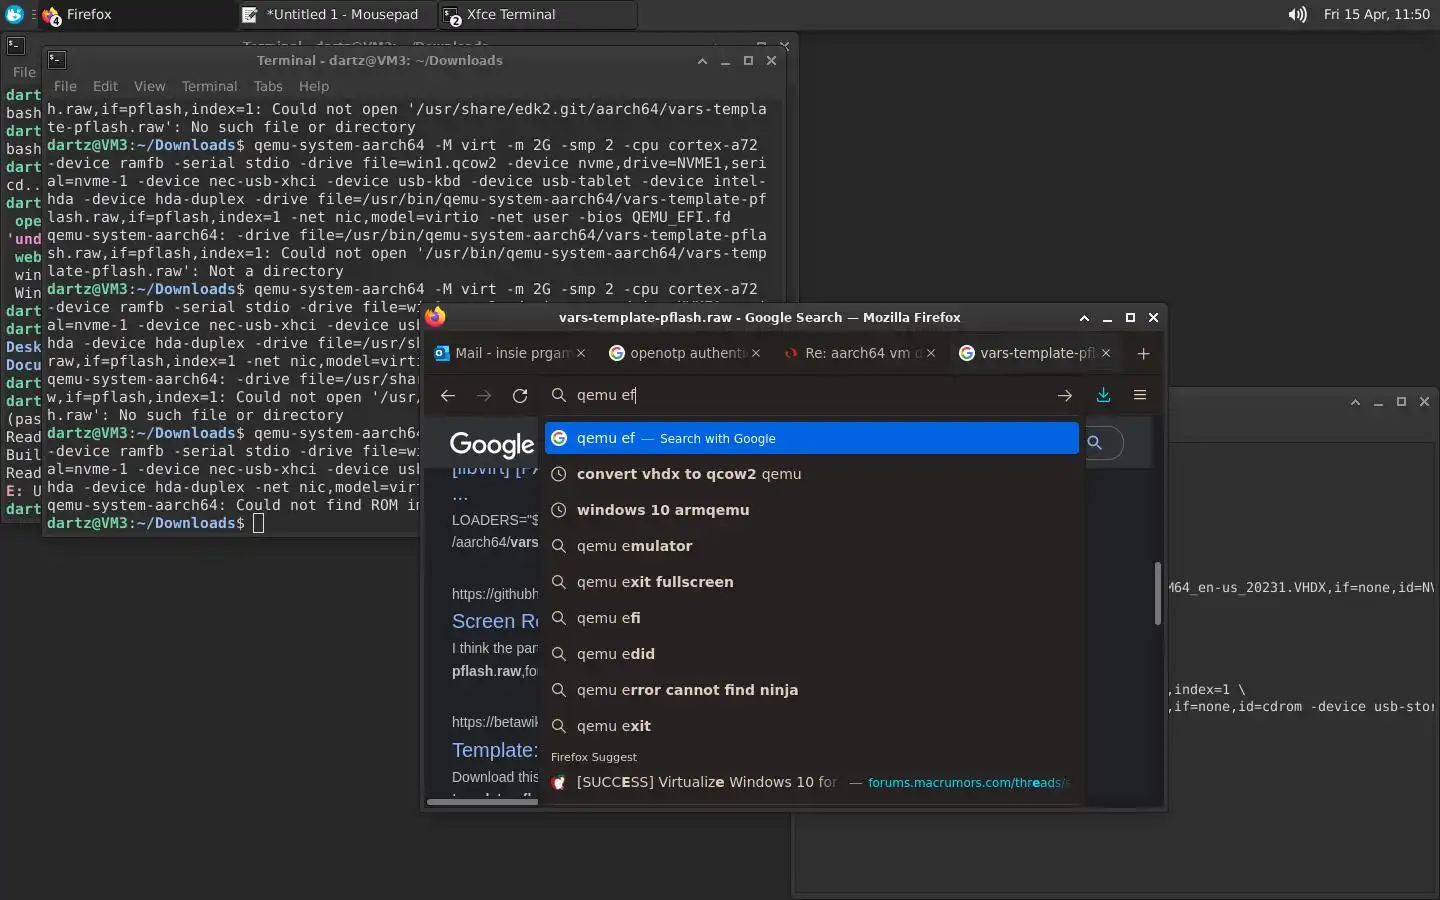Screen dimensions: 1440x900
Task: Shade the Terminal window with up-arrow button
Action: tap(702, 61)
